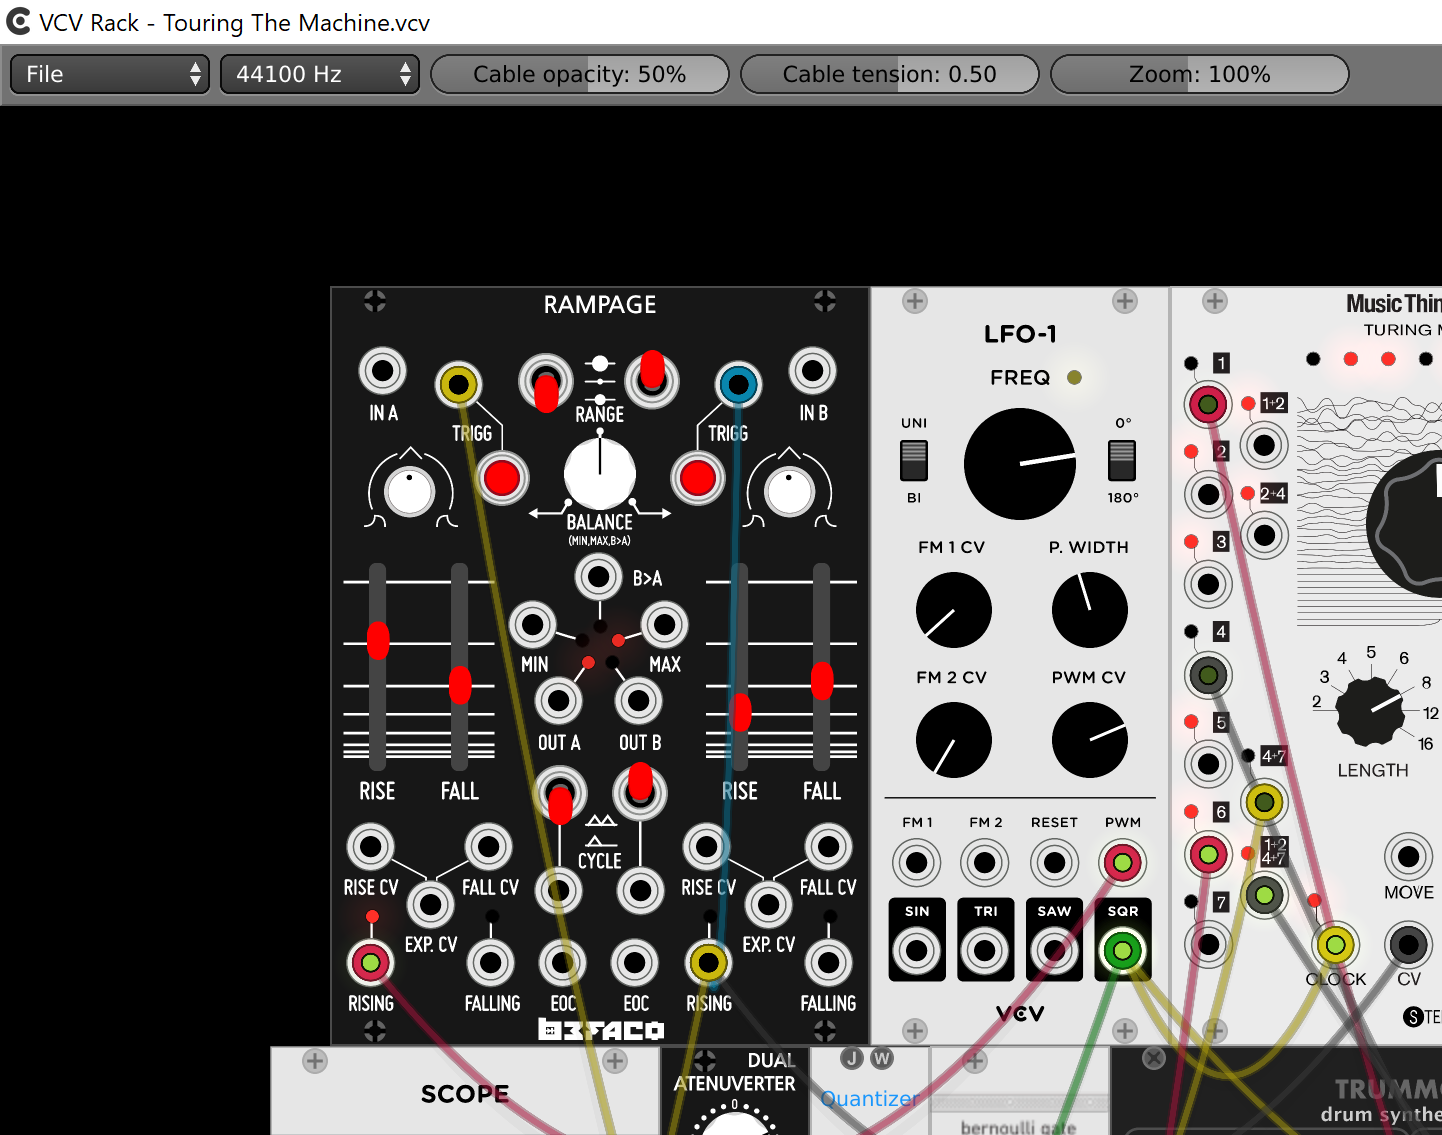Toggle the LFO-1 0°/180° phase switch
1442x1135 pixels.
pos(1122,461)
